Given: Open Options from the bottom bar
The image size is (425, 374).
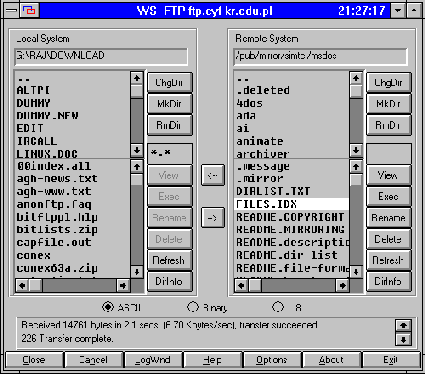Looking at the screenshot, I should (x=272, y=360).
